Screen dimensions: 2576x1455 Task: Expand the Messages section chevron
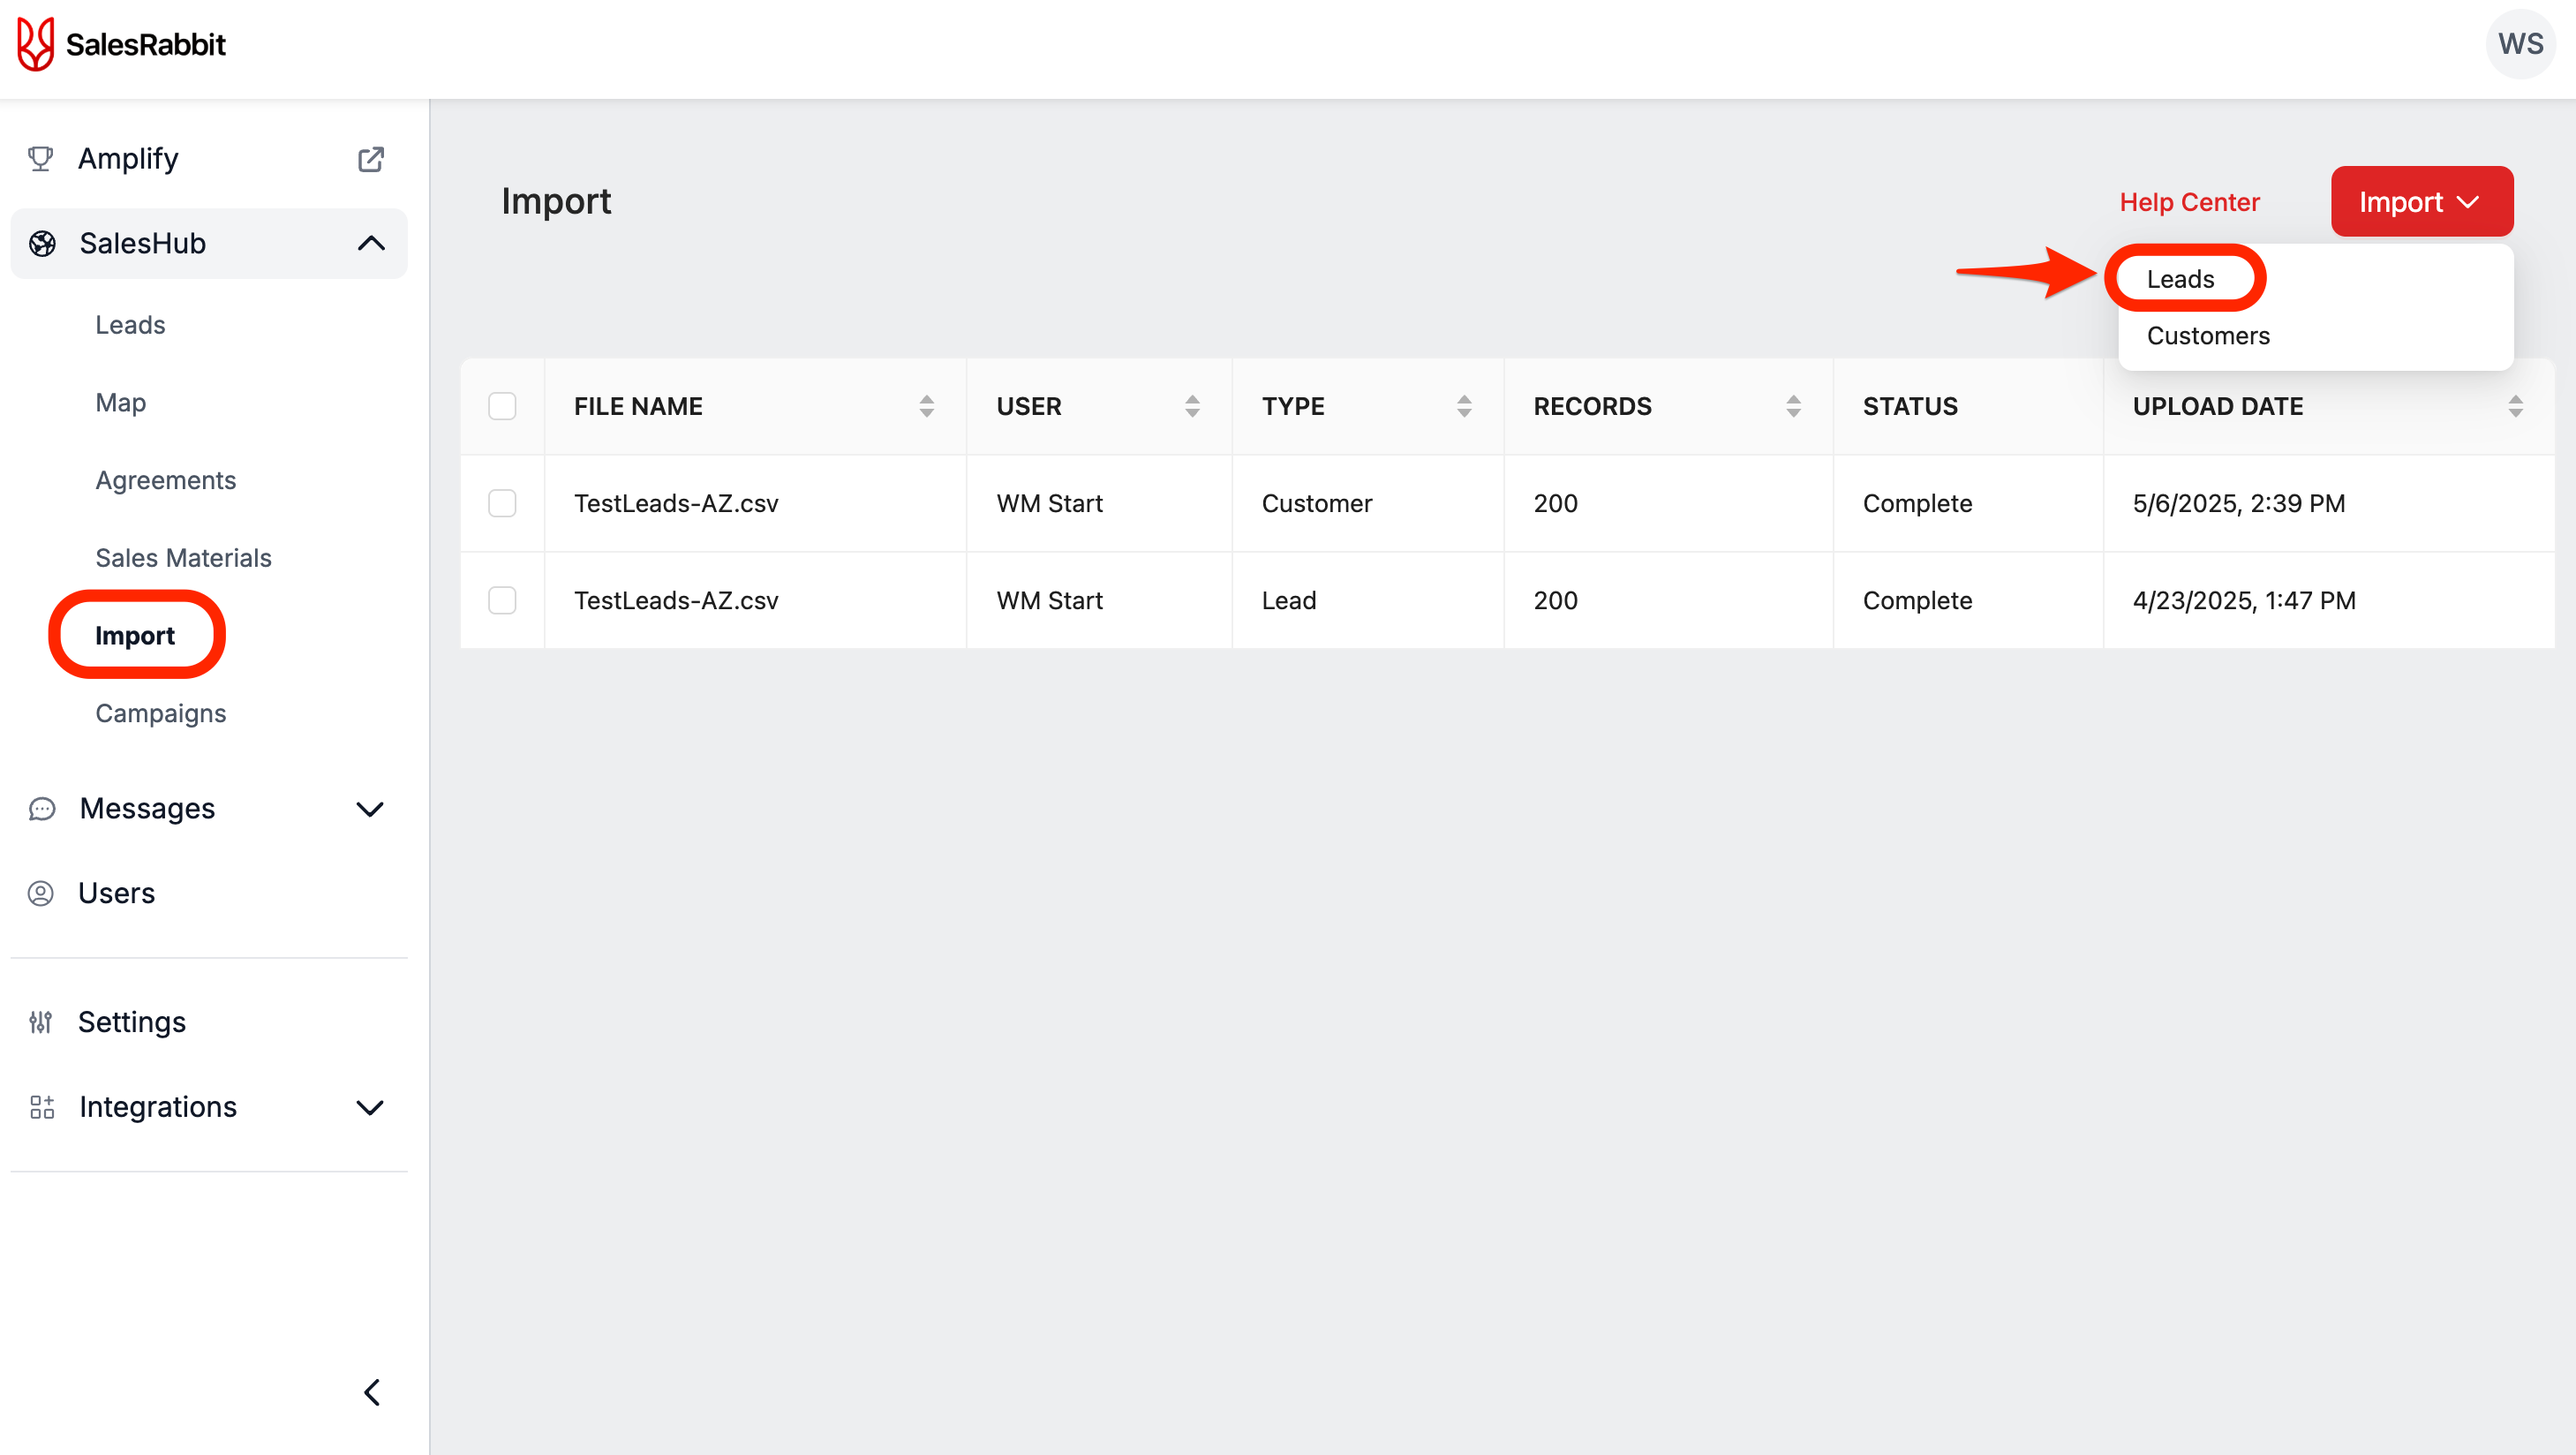click(370, 809)
